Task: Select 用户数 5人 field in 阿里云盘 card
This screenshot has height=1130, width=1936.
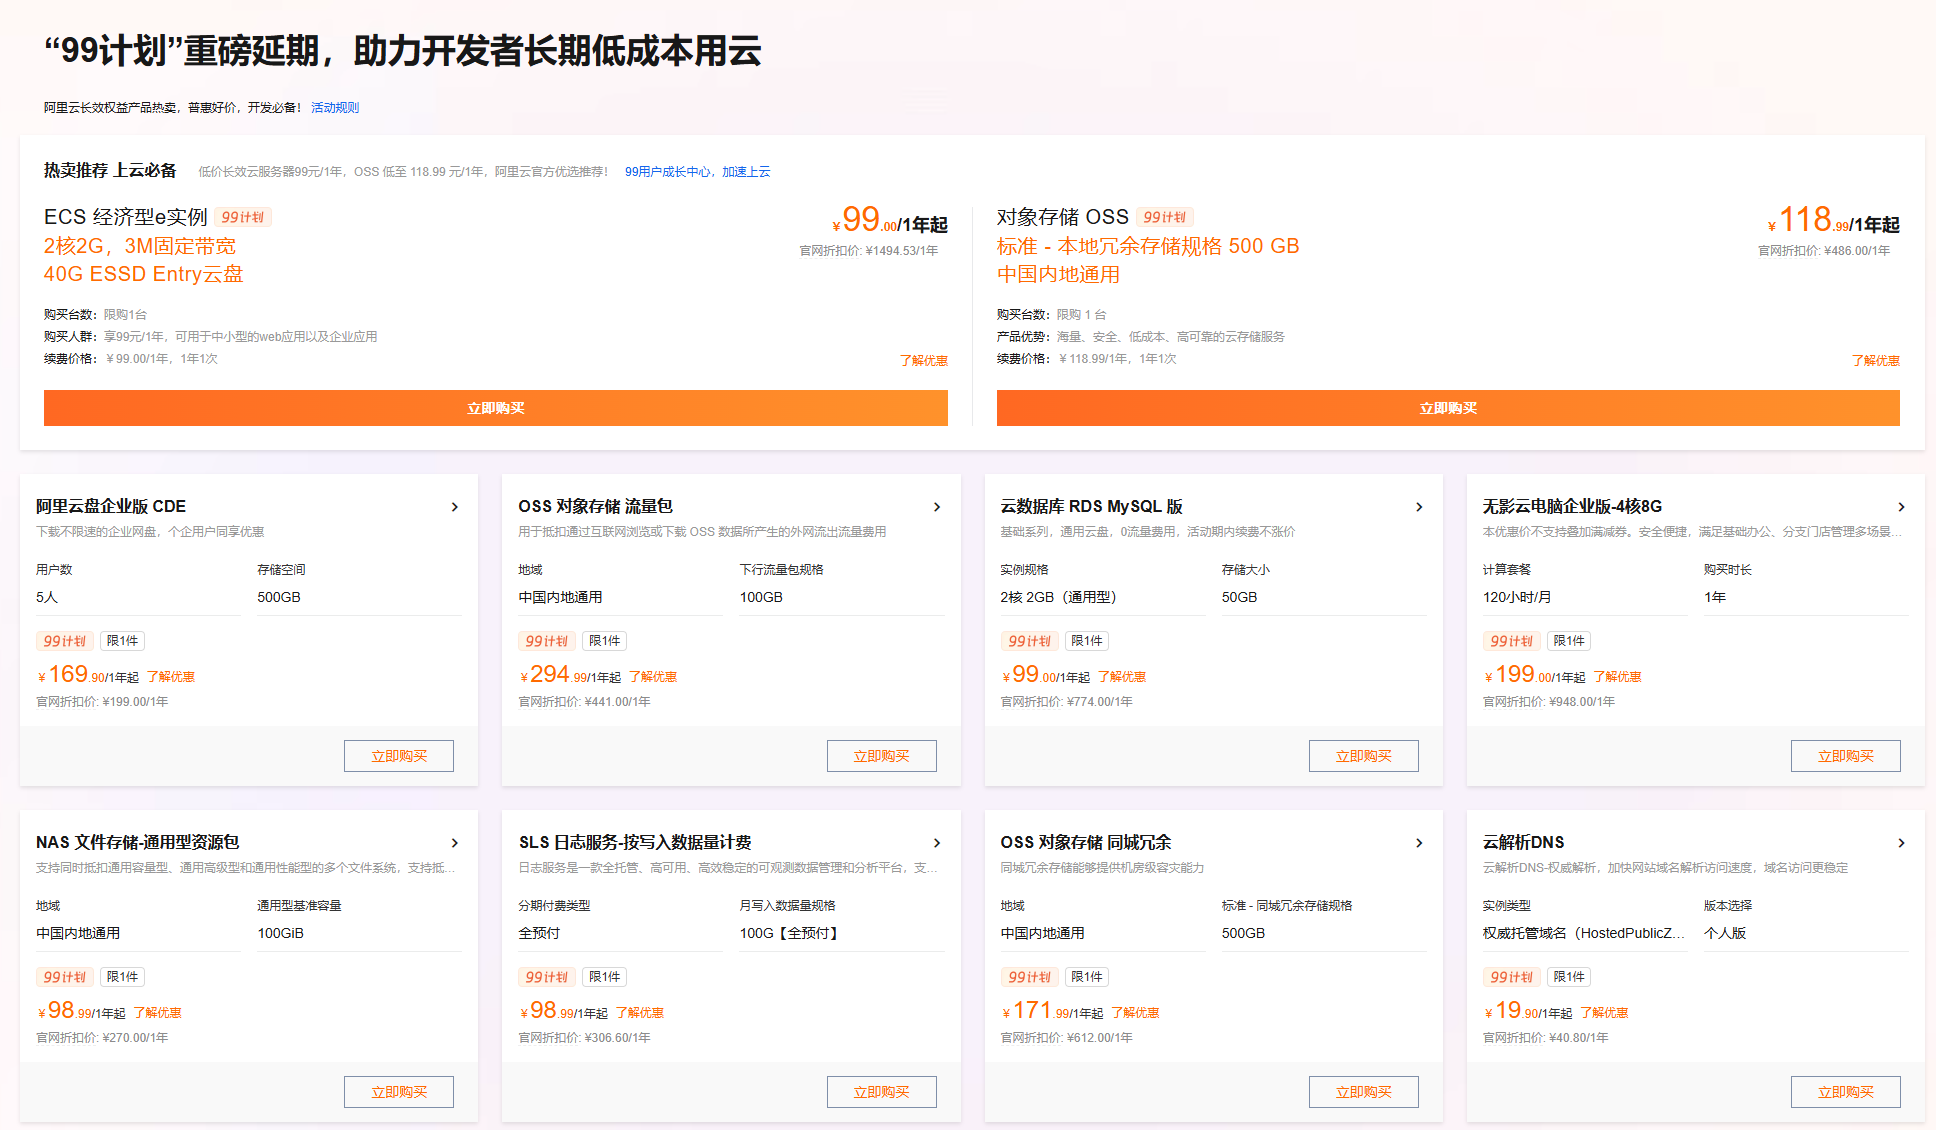Action: coord(138,597)
